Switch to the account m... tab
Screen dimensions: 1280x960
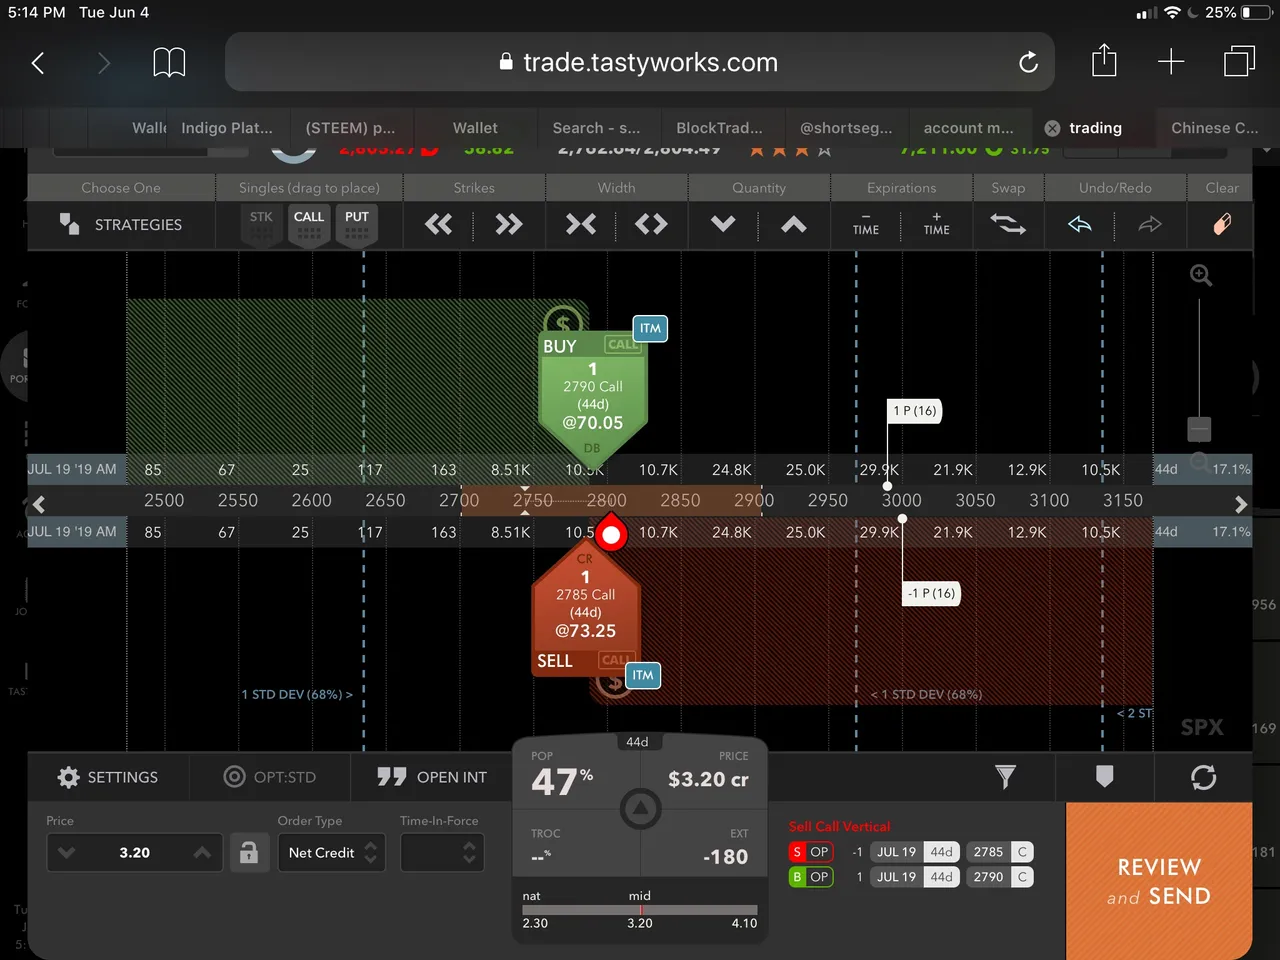pos(968,128)
